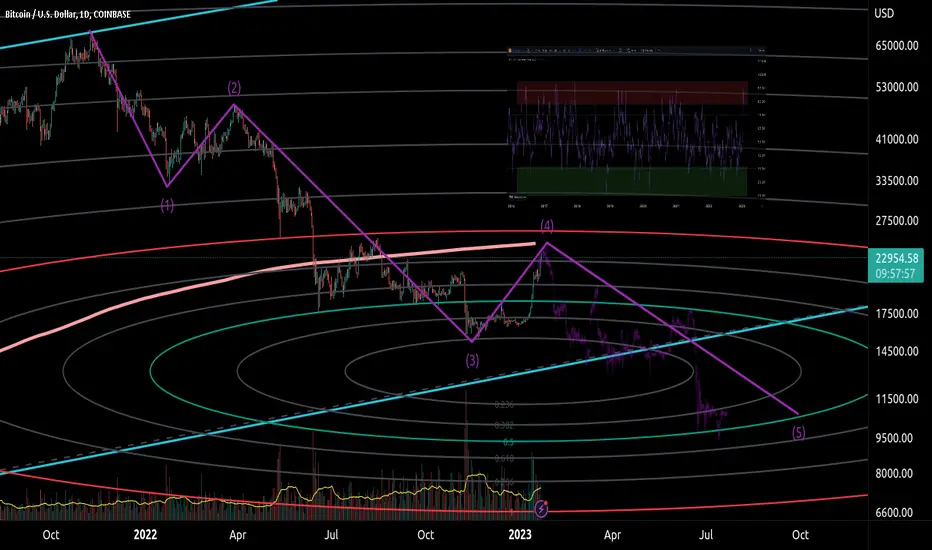Click the Apr label between 2022 and Jul
Viewport: 932px width, 550px height.
[x=238, y=535]
